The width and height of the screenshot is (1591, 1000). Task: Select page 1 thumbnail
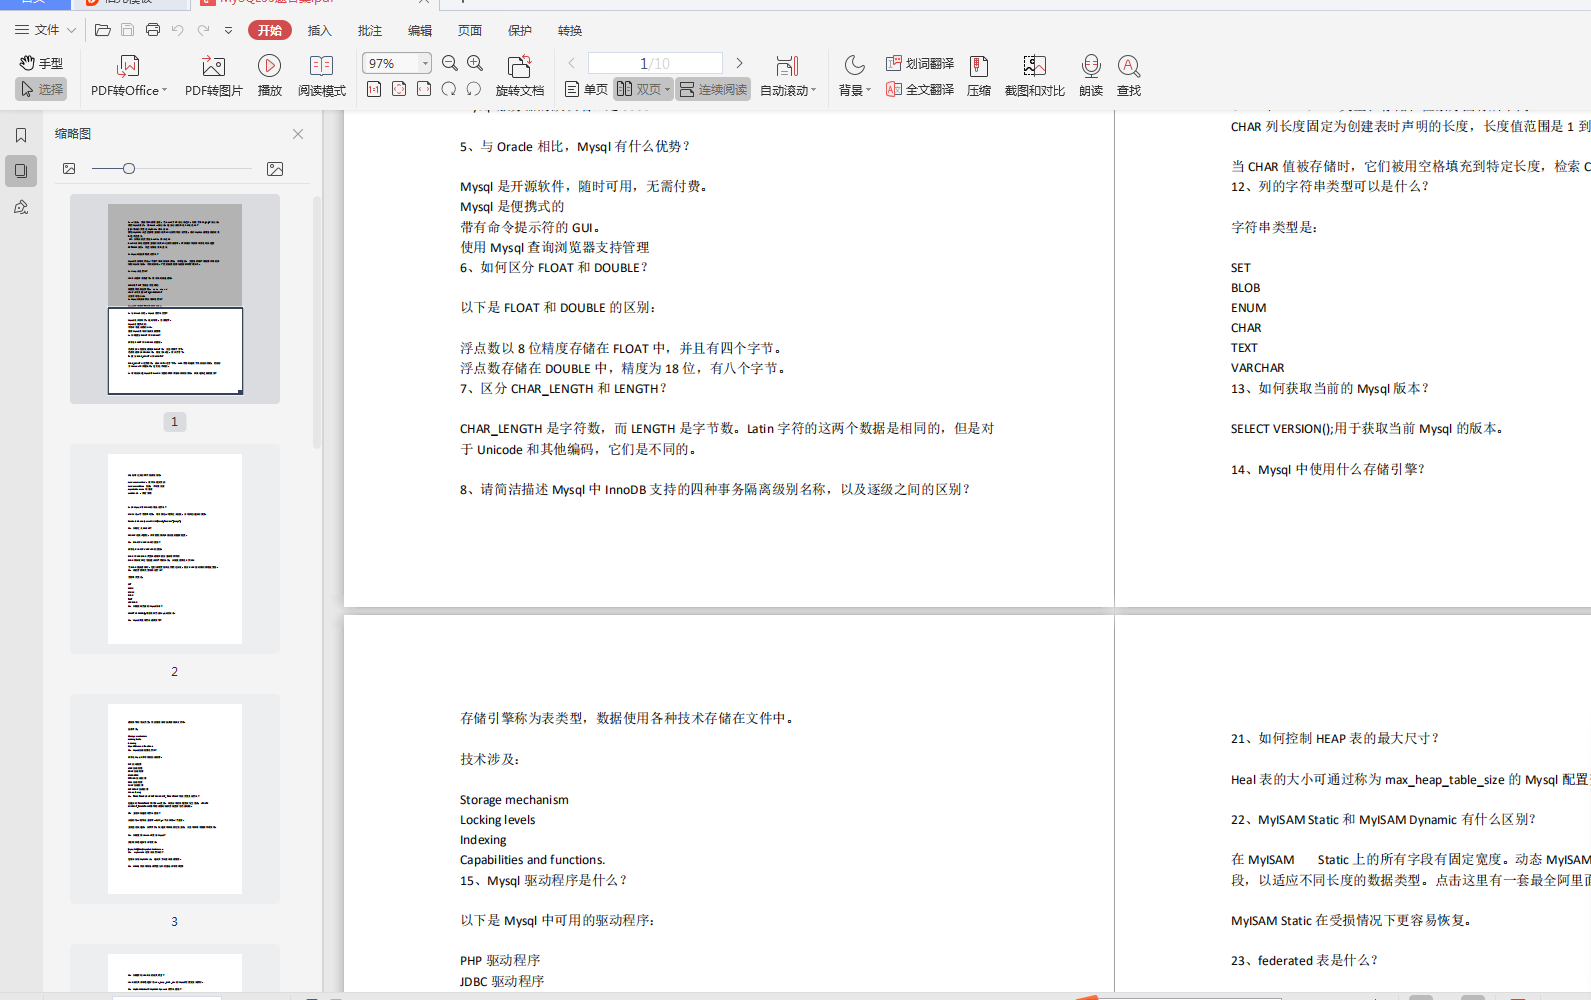click(175, 299)
